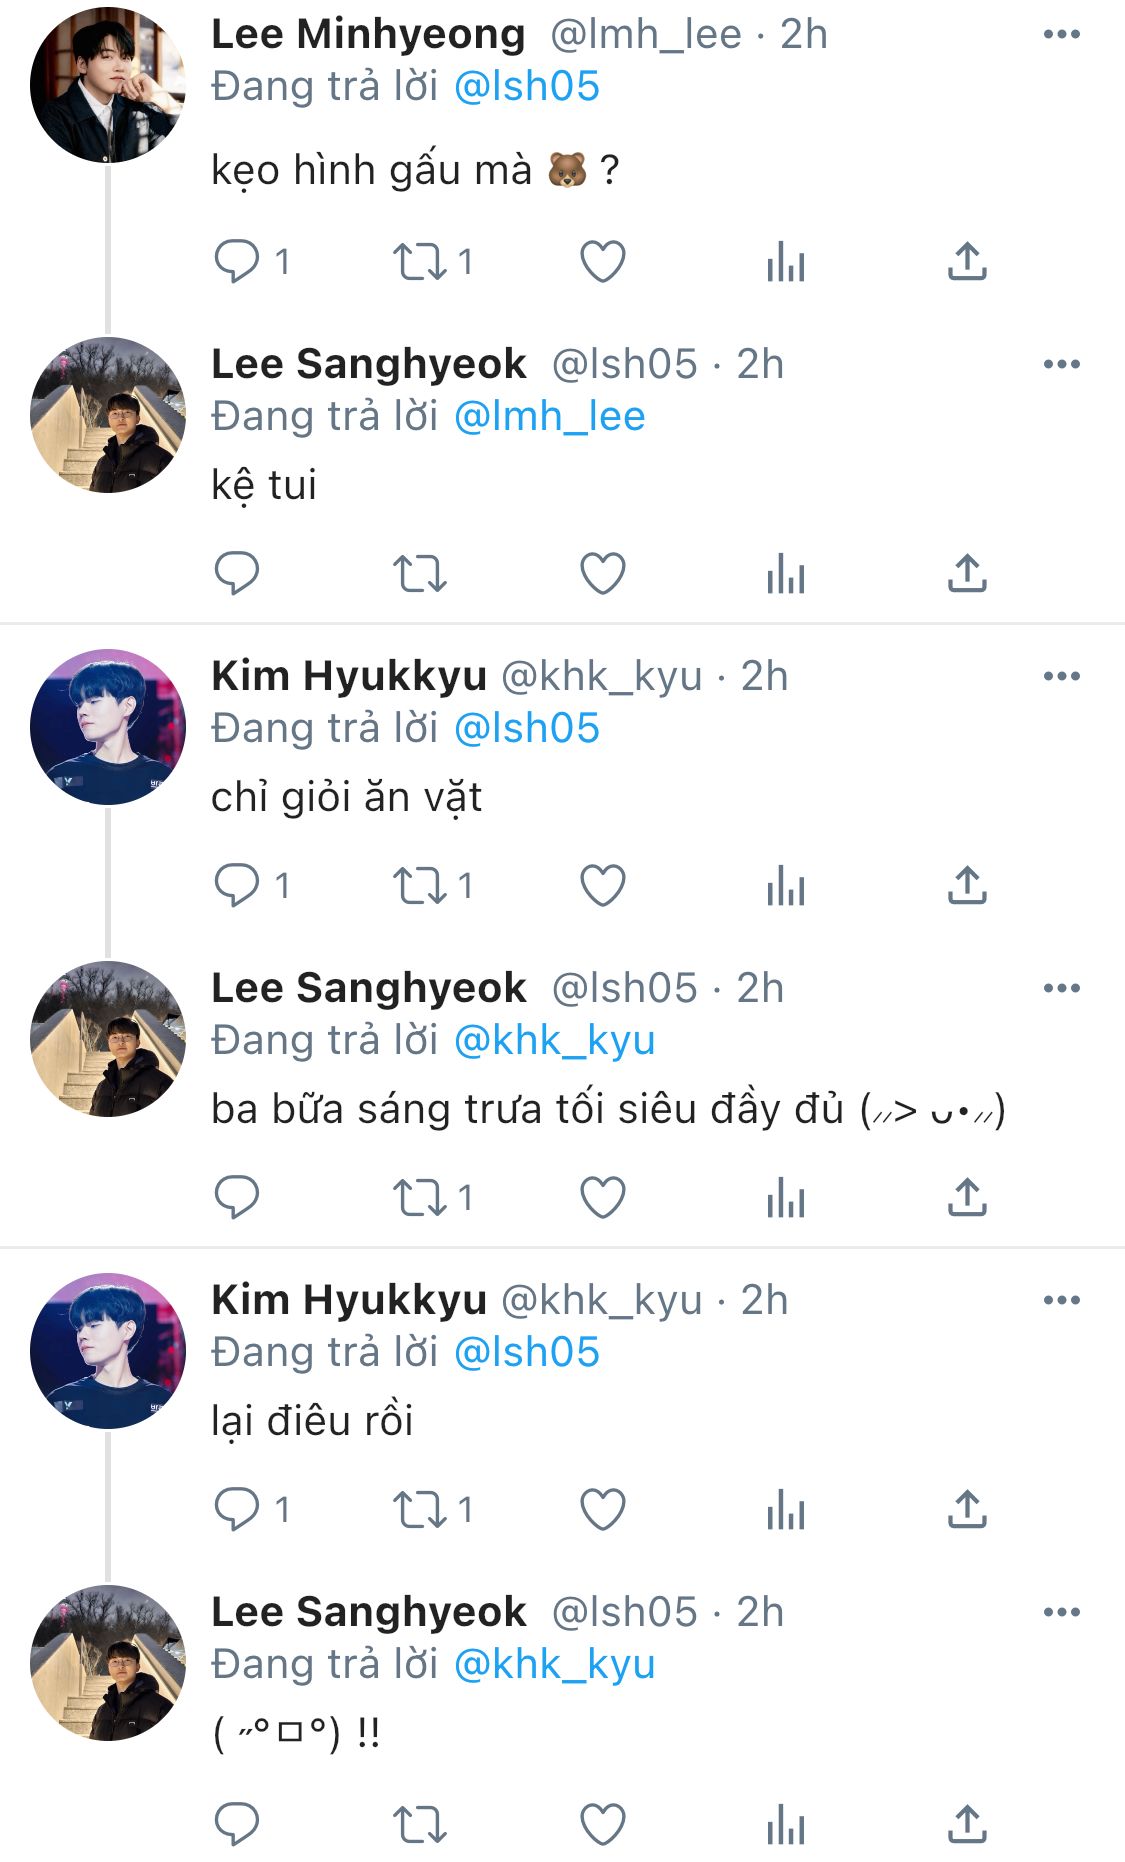Open Lee Minhyeong's profile via display name
Image resolution: width=1125 pixels, height=1862 pixels.
point(368,35)
